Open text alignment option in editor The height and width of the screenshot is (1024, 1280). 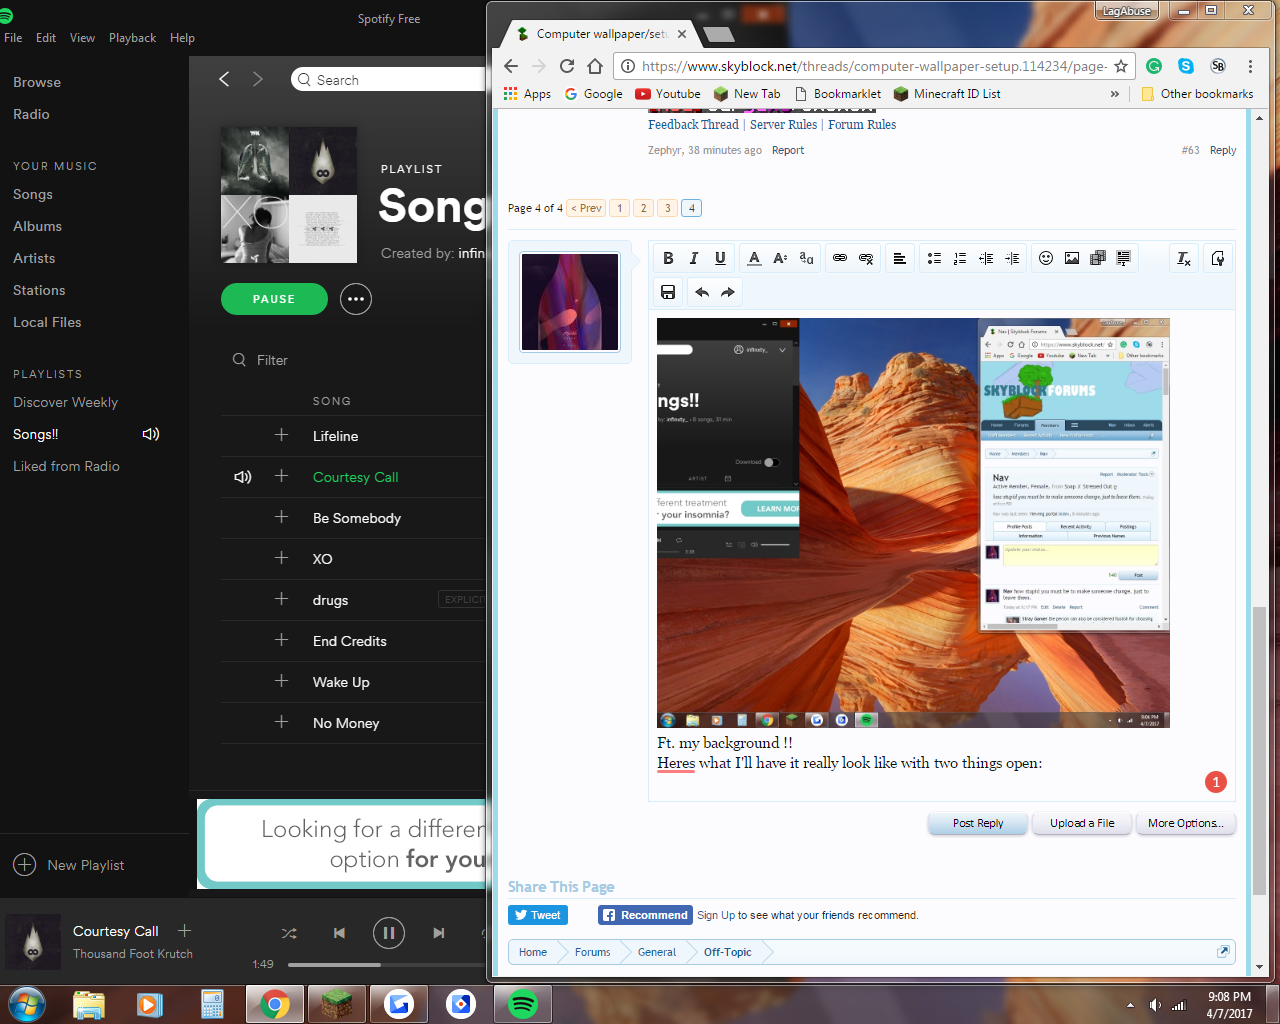[900, 258]
